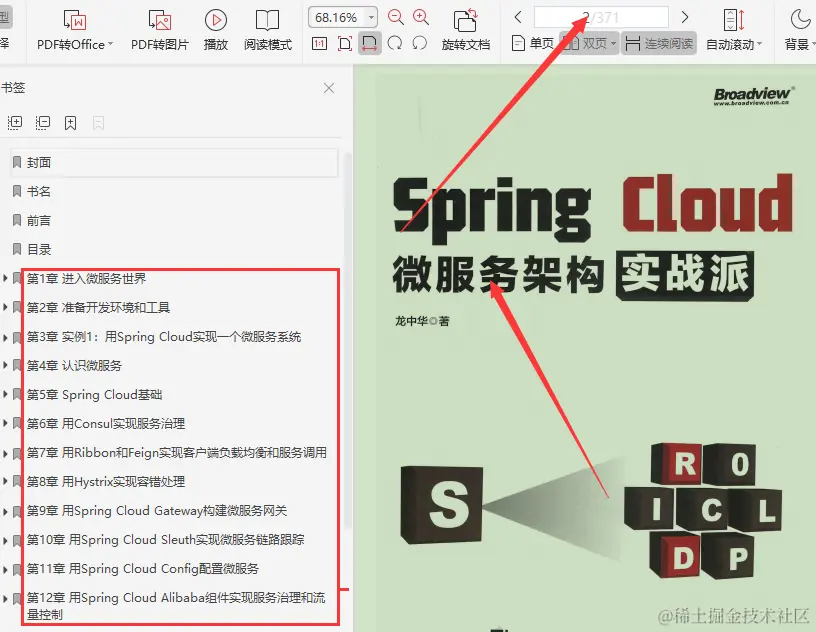This screenshot has width=816, height=632.
Task: Add a new bookmark icon
Action: tap(70, 123)
